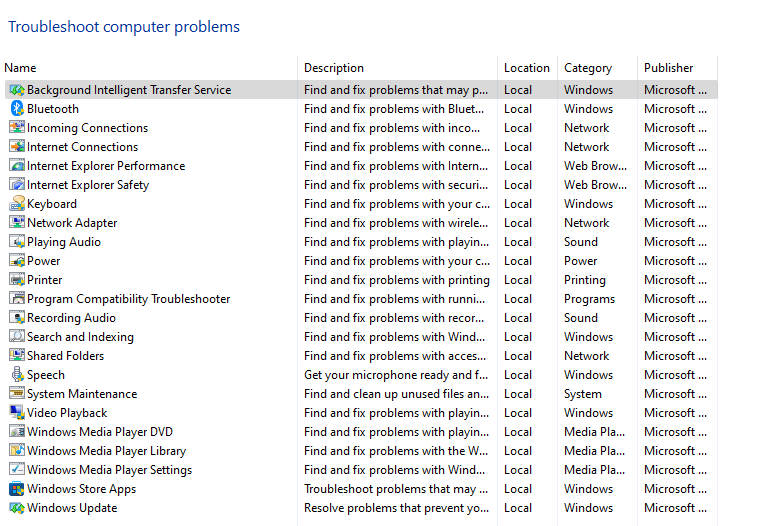Select Background Intelligent Transfer Service row
Image resolution: width=775 pixels, height=526 pixels.
361,89
